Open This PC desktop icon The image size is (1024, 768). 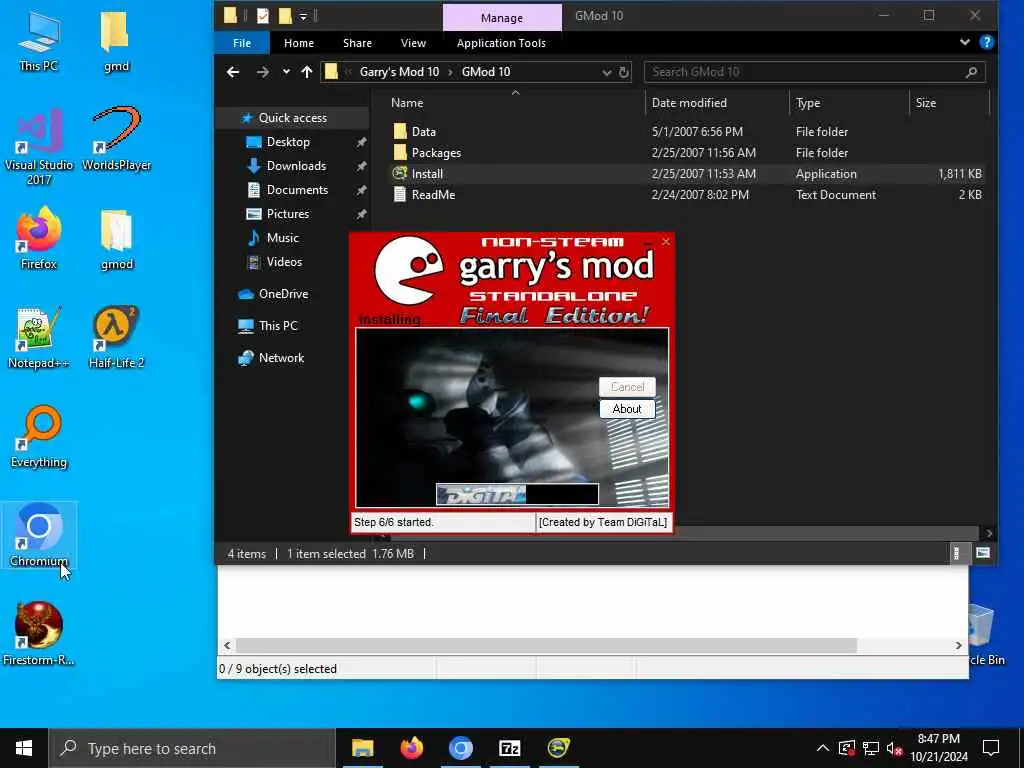pos(38,41)
